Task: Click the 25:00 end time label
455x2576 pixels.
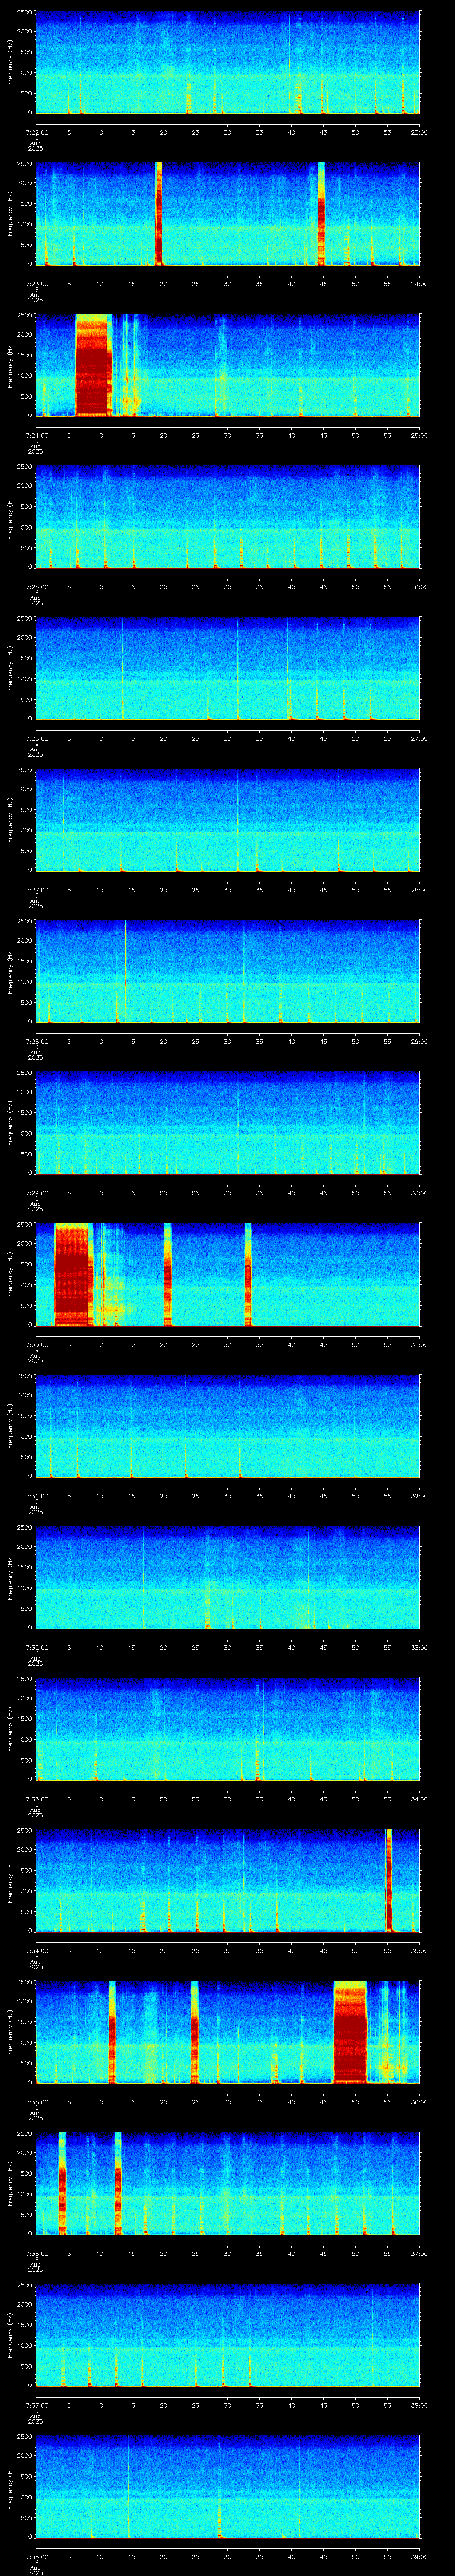Action: tap(419, 435)
